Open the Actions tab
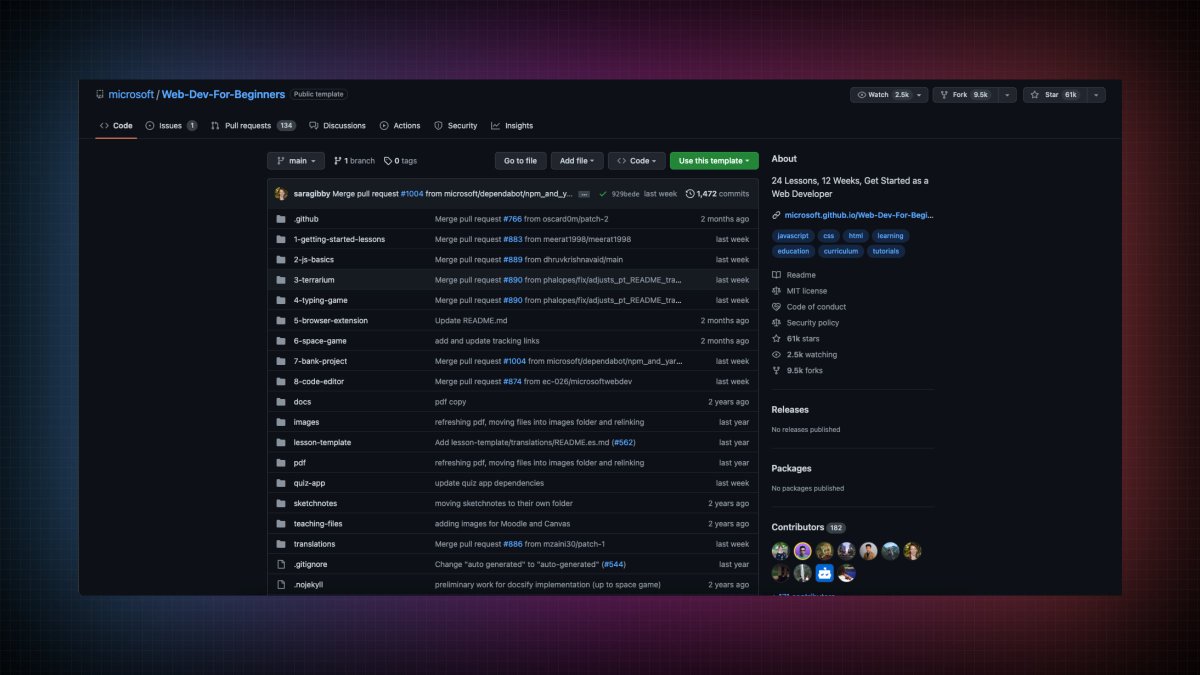This screenshot has height=675, width=1200. 400,126
